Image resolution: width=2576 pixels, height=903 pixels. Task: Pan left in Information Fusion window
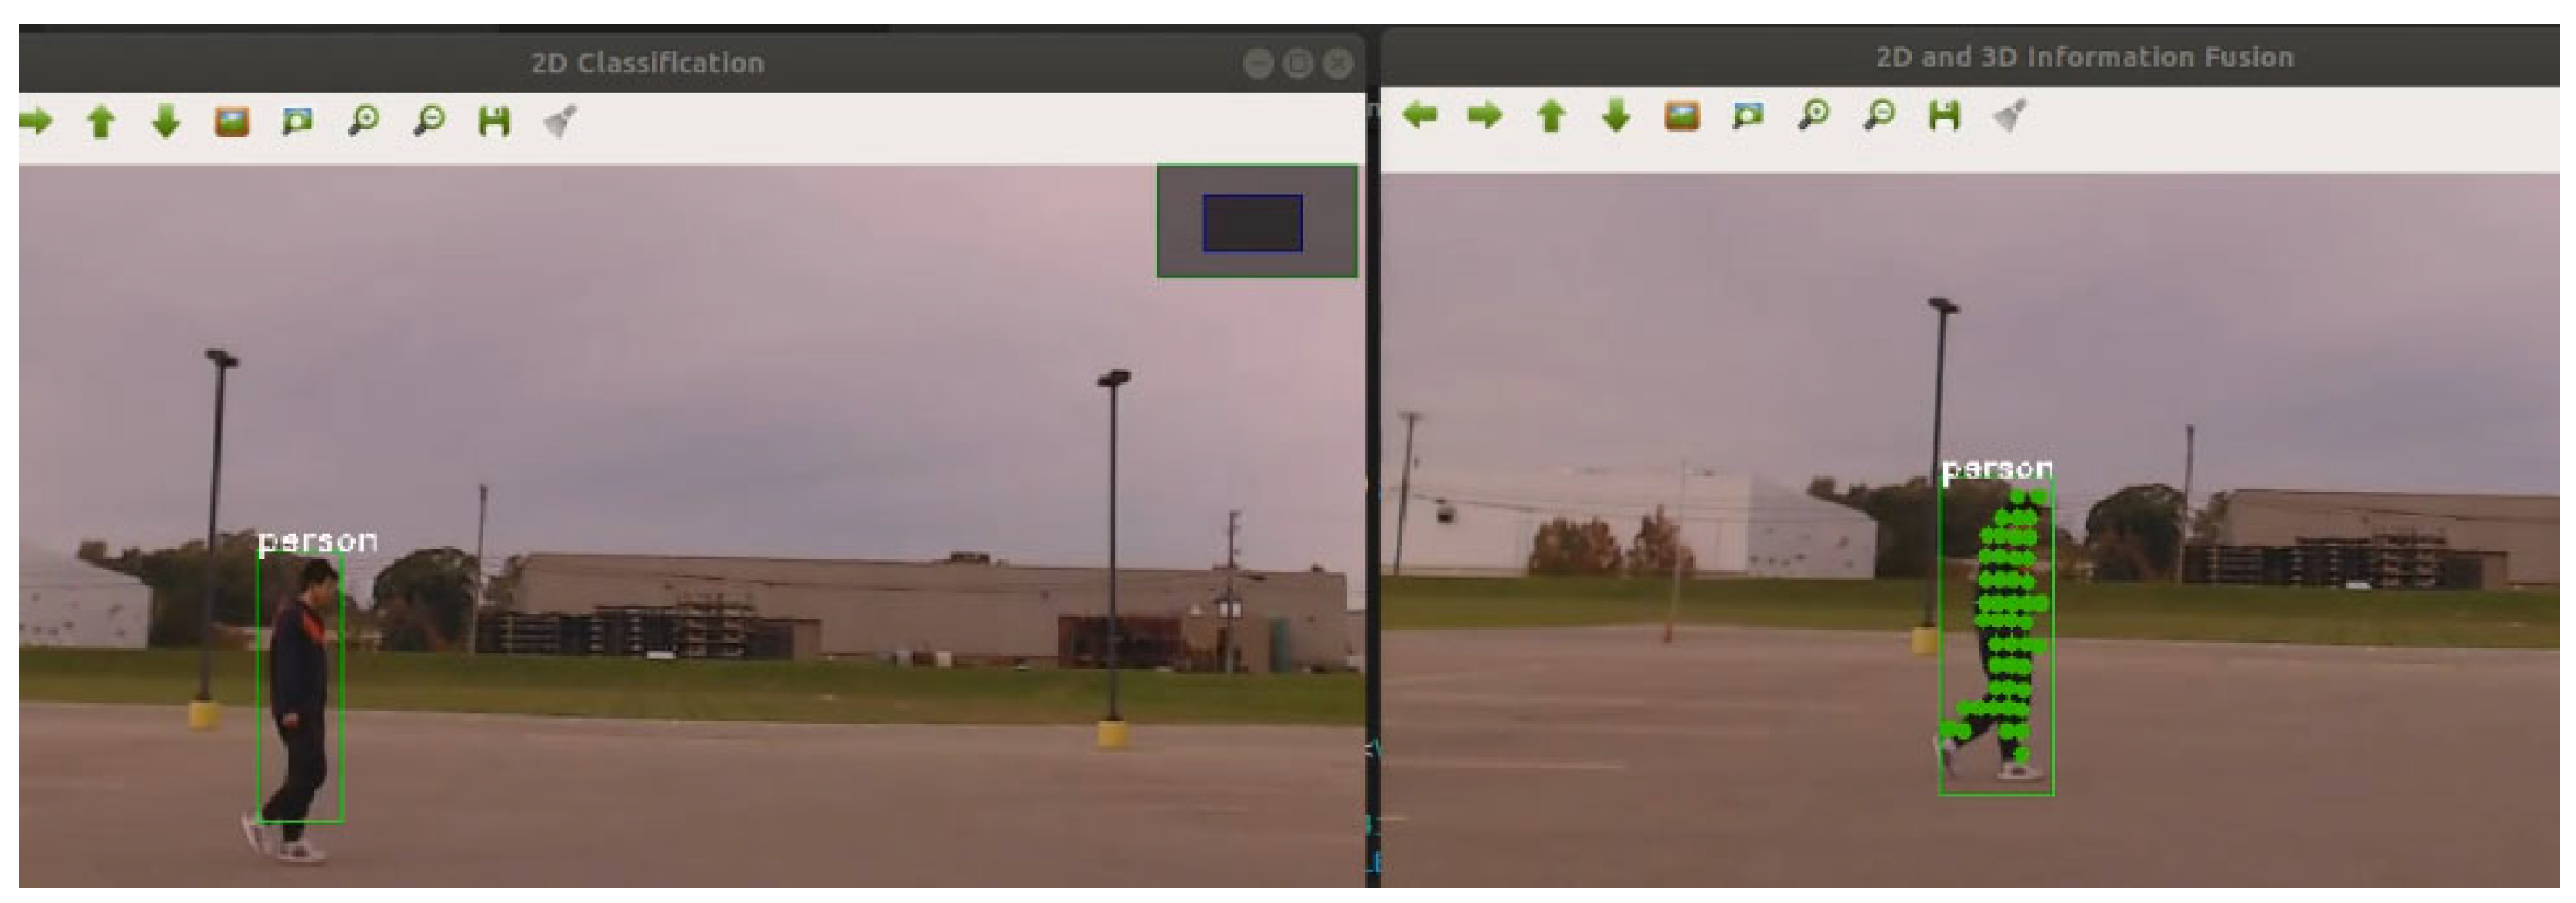(1420, 116)
